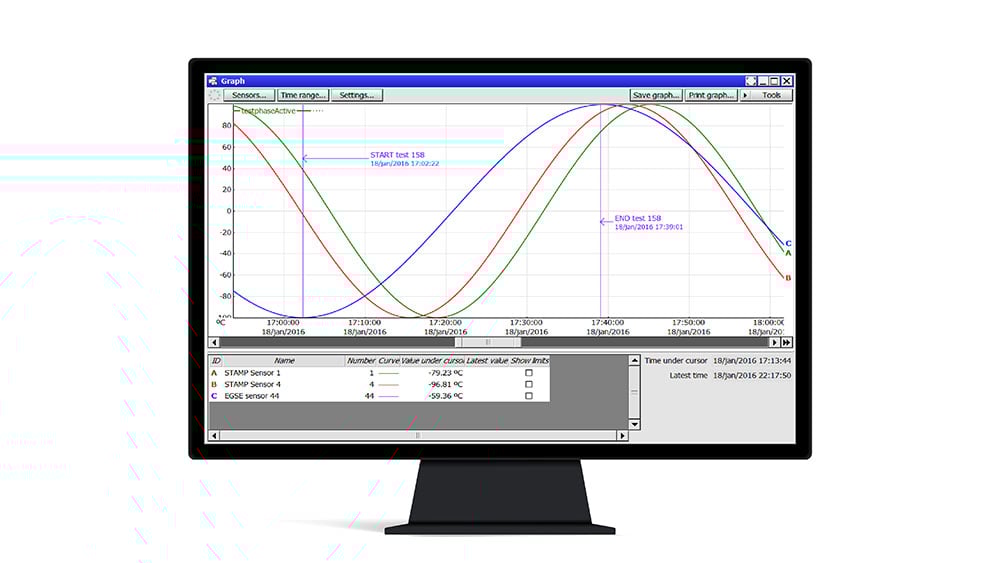This screenshot has height=563, width=1000.
Task: Open the Time range... options
Action: [x=302, y=96]
